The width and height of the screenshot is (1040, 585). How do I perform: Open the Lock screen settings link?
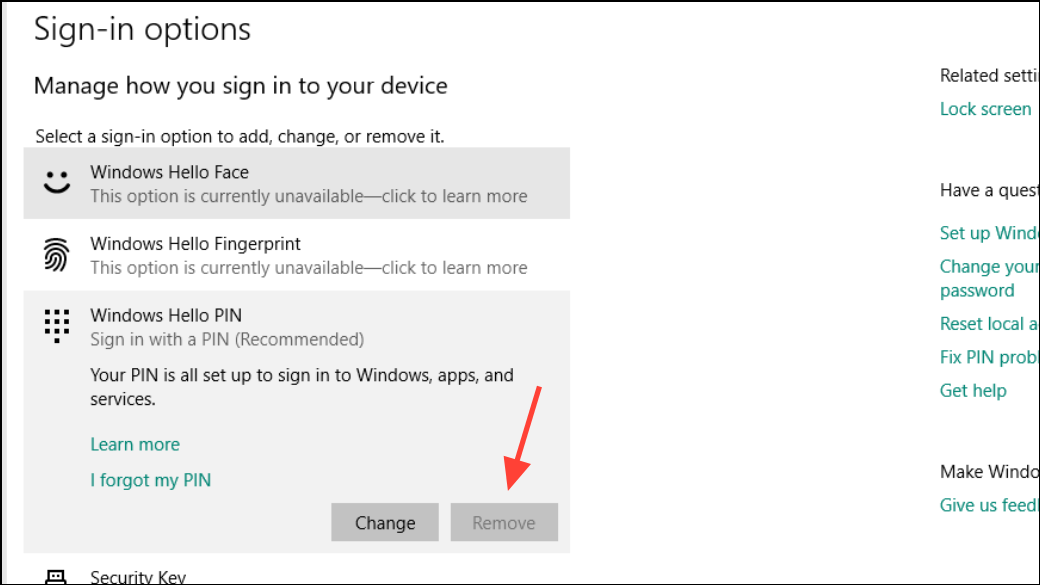click(x=985, y=108)
